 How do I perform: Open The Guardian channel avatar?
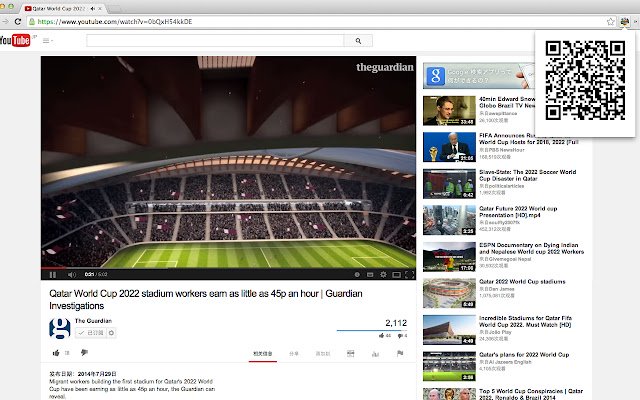(60, 328)
